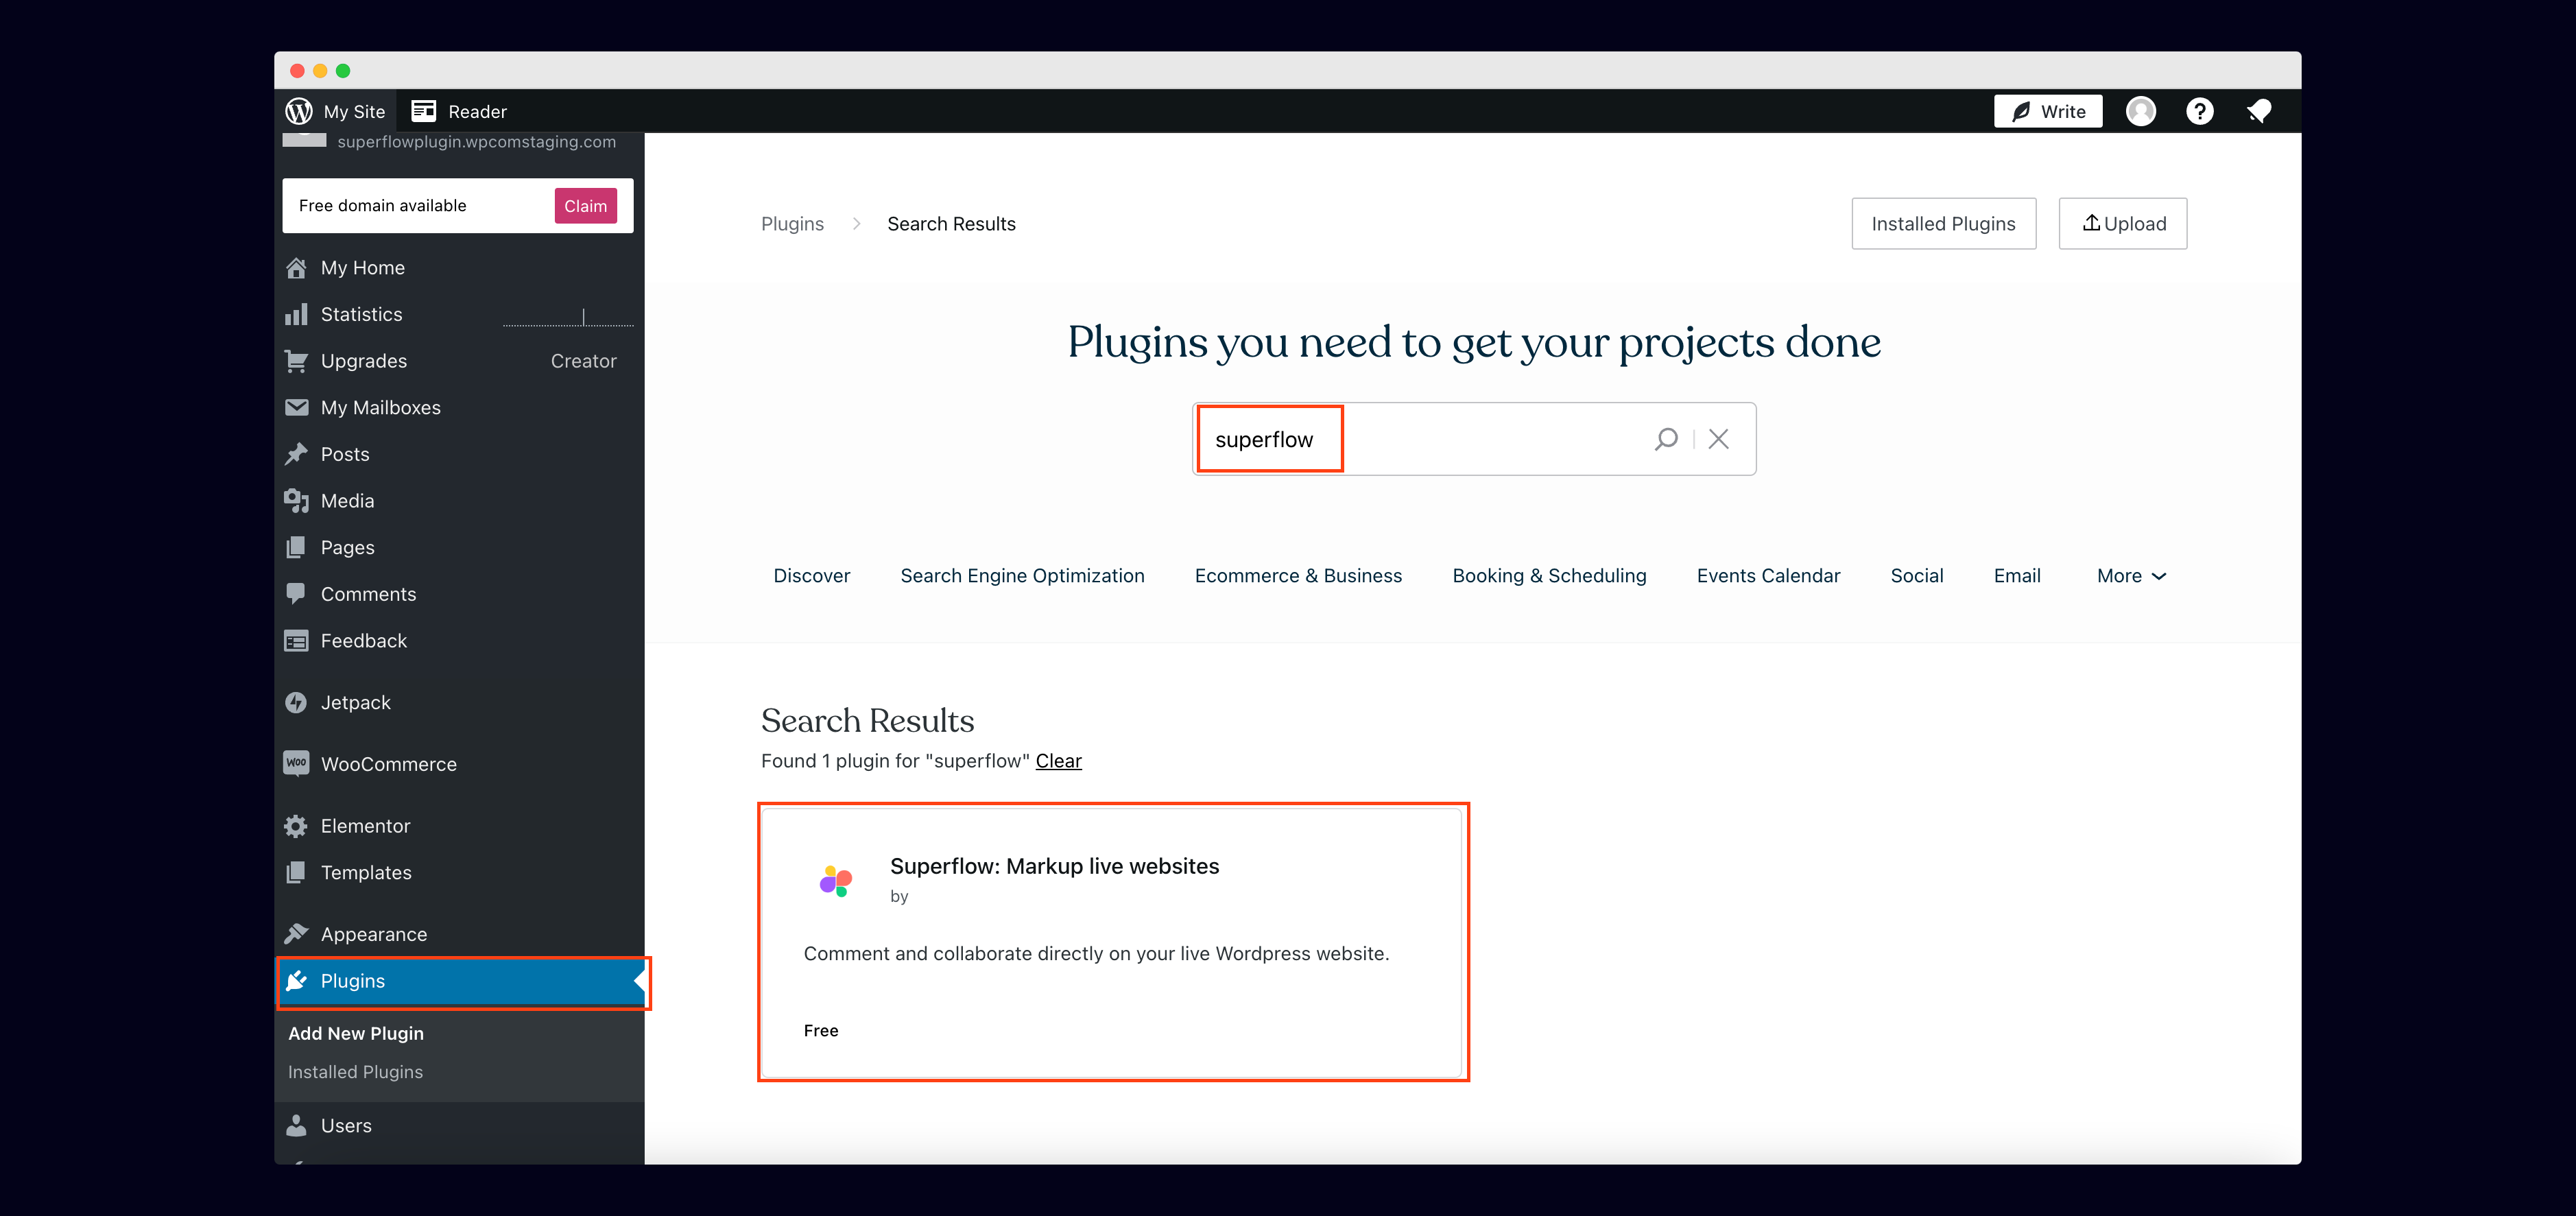The height and width of the screenshot is (1216, 2576).
Task: Click the Feedback form icon
Action: coord(296,641)
